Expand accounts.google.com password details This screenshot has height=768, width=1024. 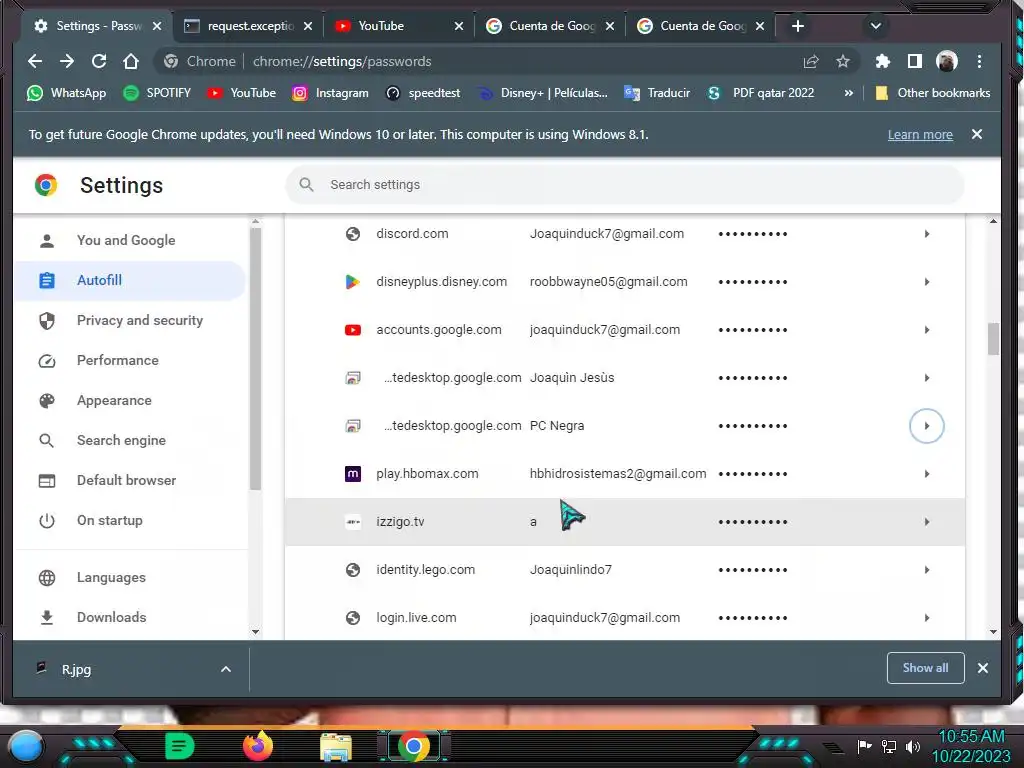coord(927,330)
